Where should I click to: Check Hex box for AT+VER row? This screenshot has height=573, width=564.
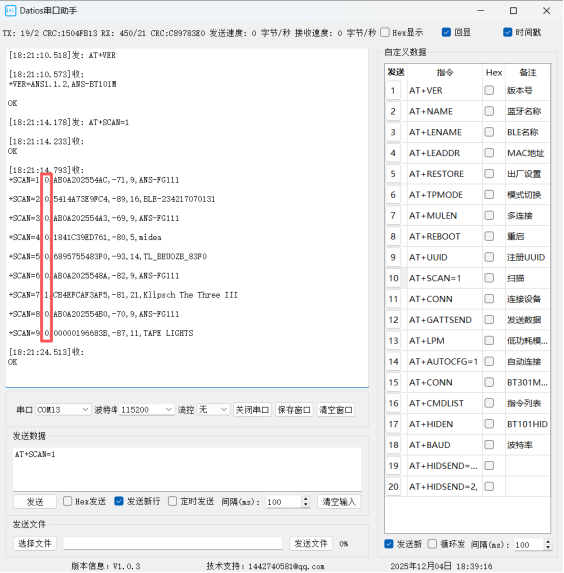click(489, 90)
